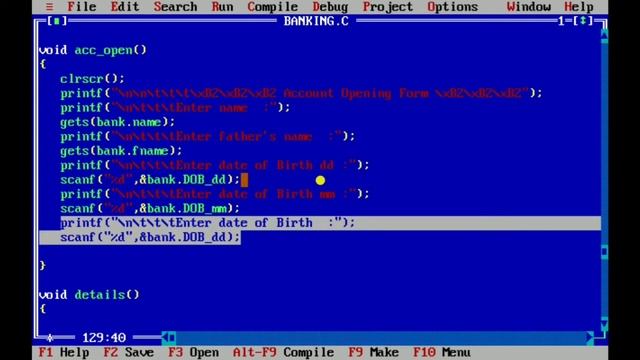
Task: Click the vertical scrollbar up arrow
Action: pos(604,36)
